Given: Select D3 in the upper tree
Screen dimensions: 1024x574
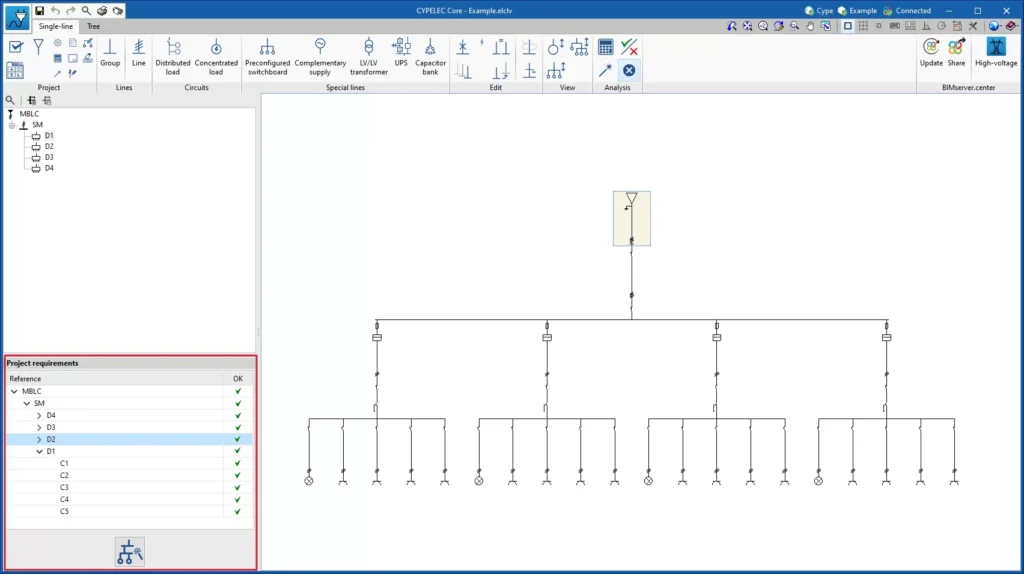Looking at the screenshot, I should [49, 157].
